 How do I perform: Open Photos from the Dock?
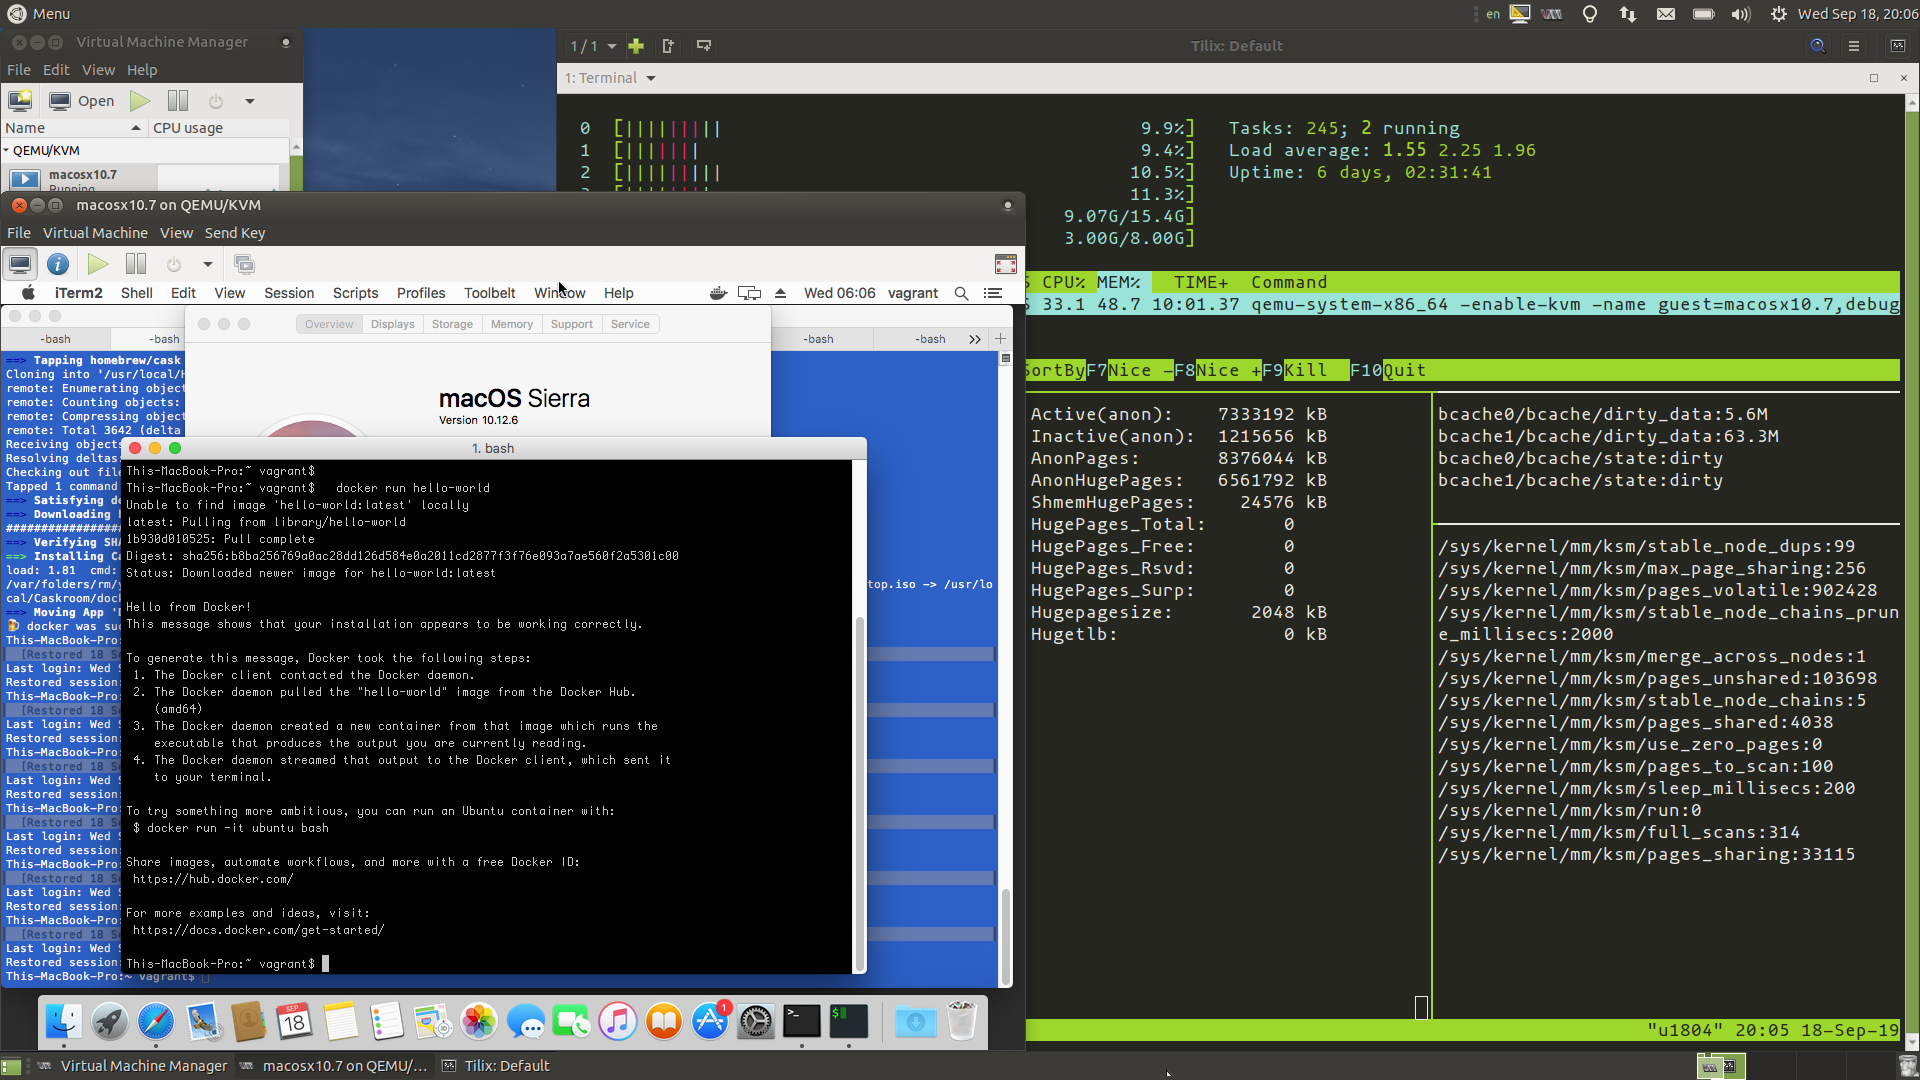[479, 1021]
